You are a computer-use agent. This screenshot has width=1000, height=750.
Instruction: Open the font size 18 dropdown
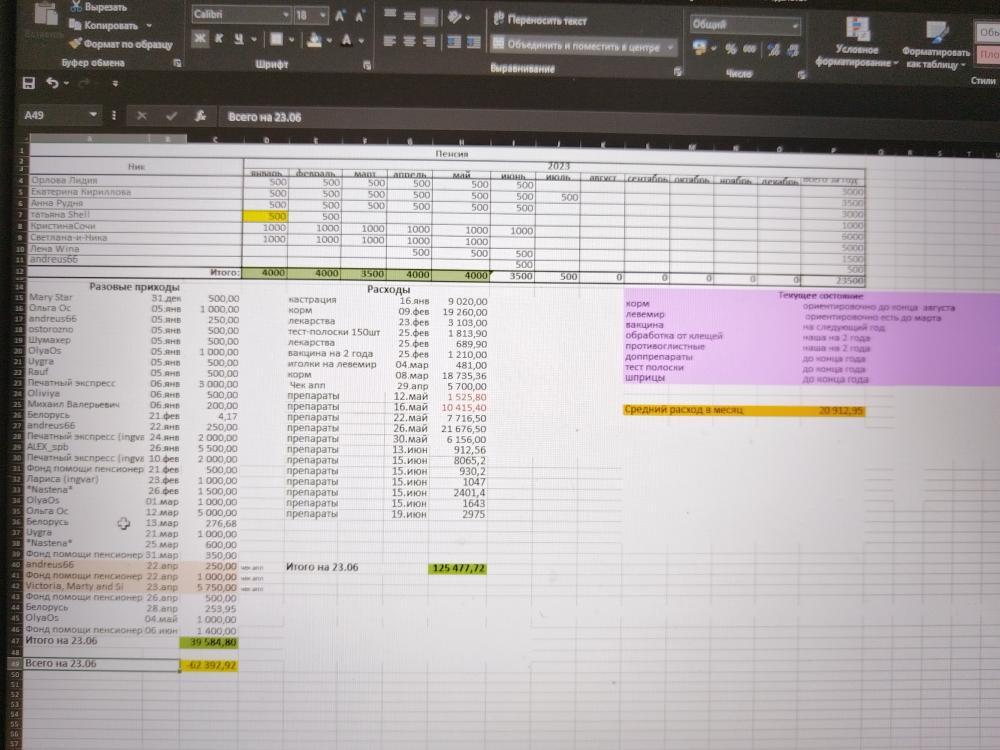323,16
